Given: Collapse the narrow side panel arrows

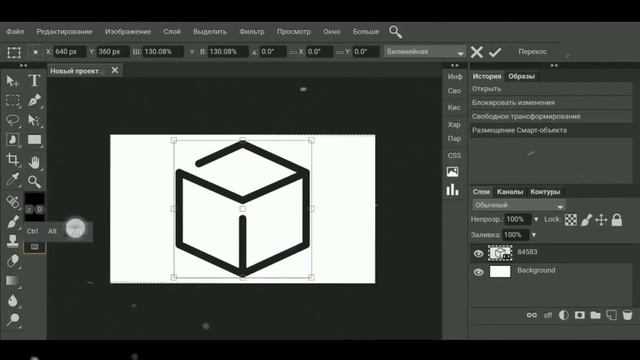Looking at the screenshot, I should [454, 65].
